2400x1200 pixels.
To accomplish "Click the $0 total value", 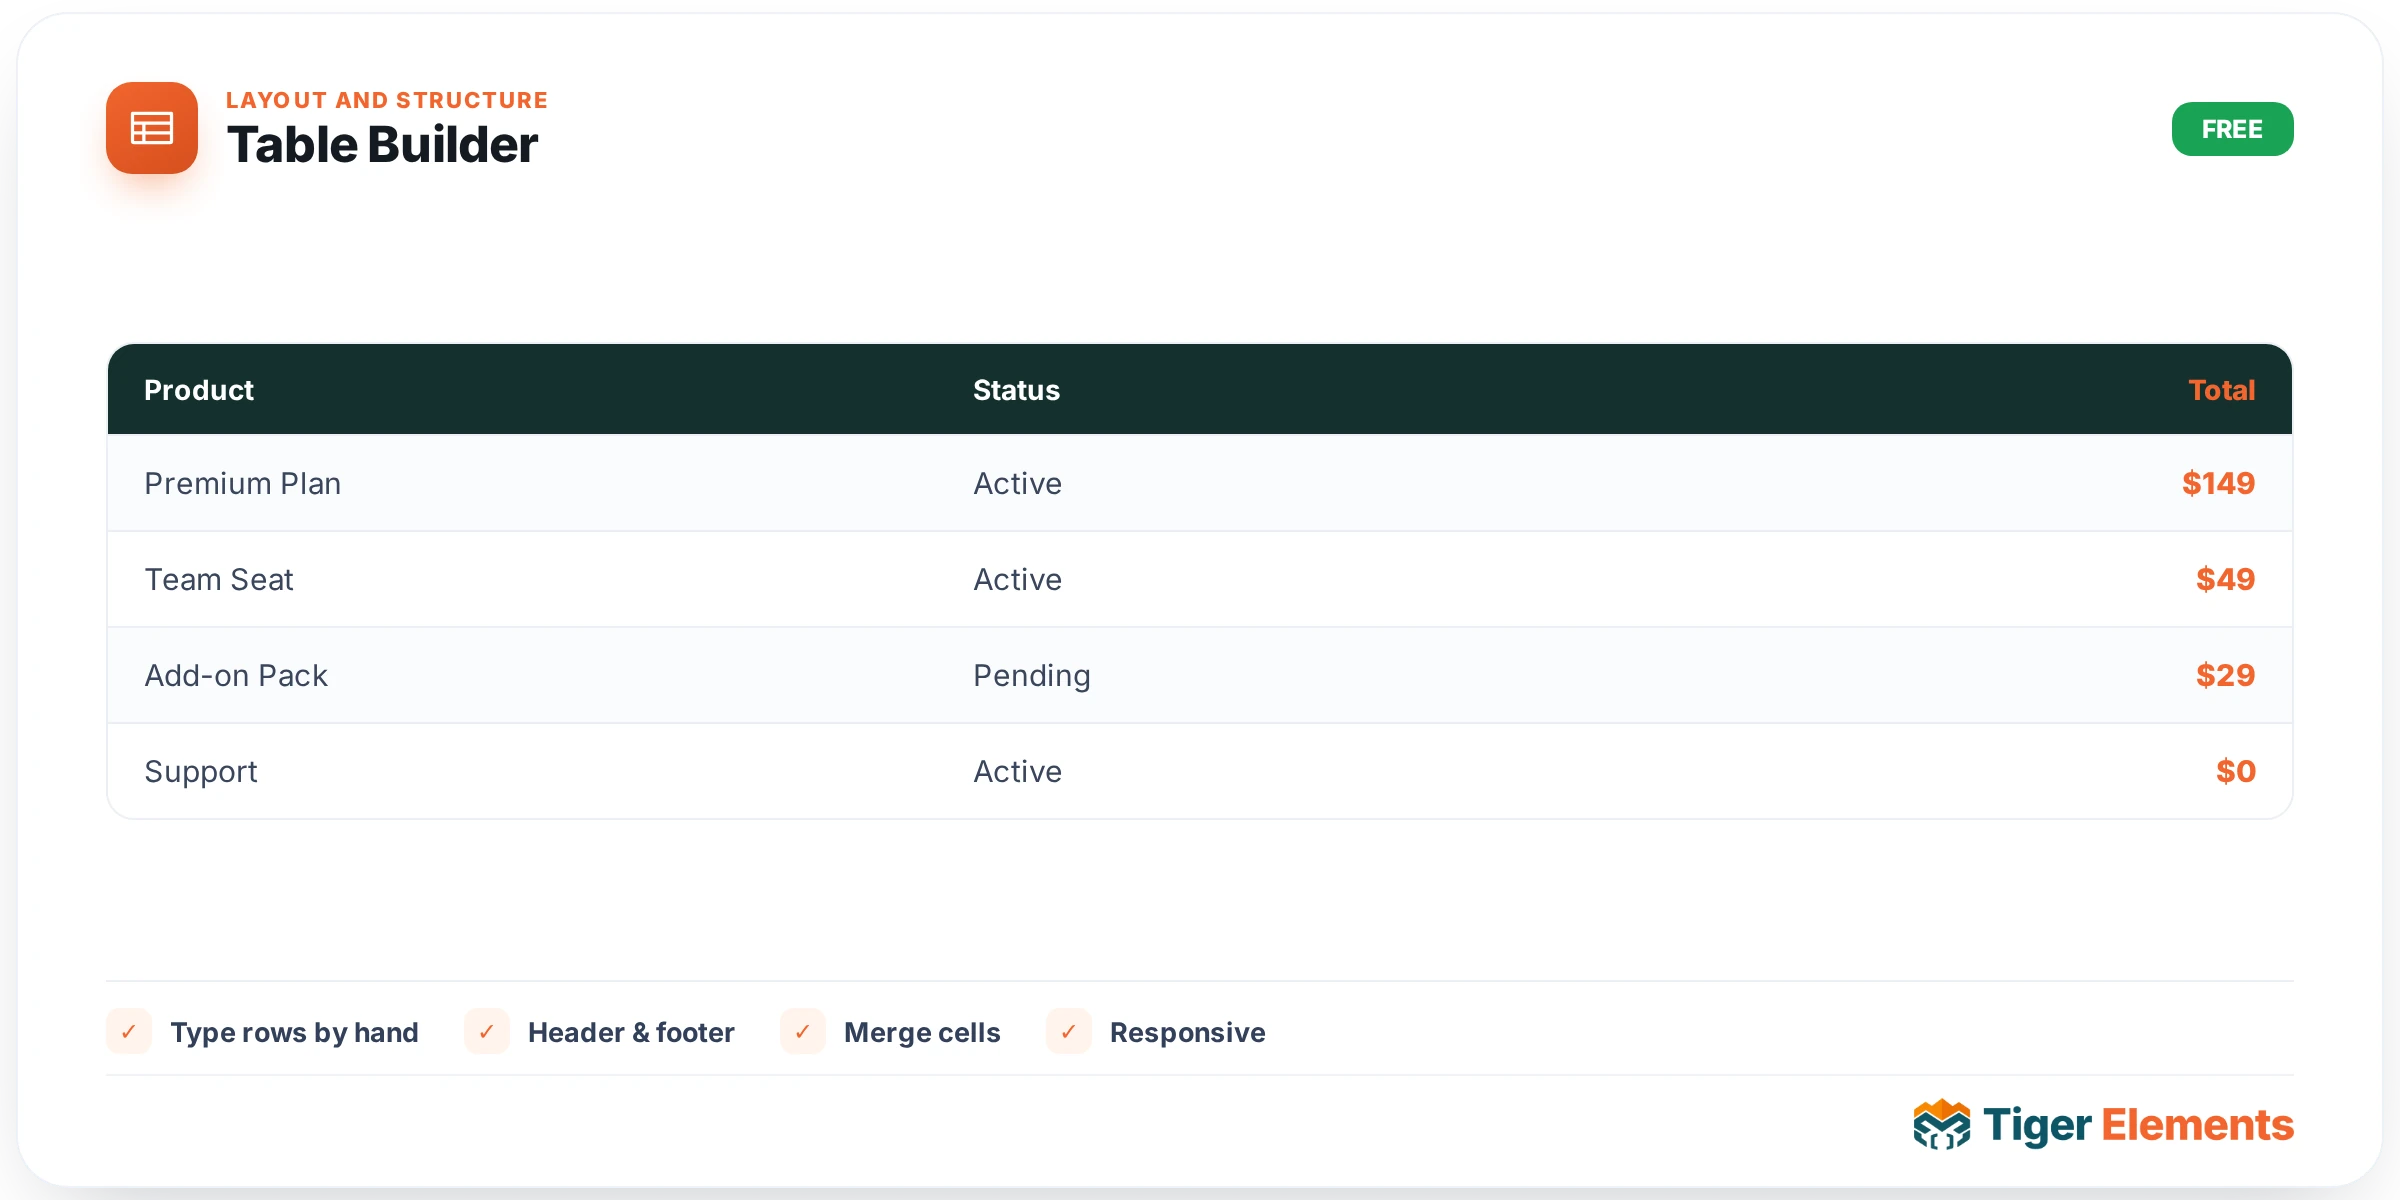I will [x=2236, y=771].
